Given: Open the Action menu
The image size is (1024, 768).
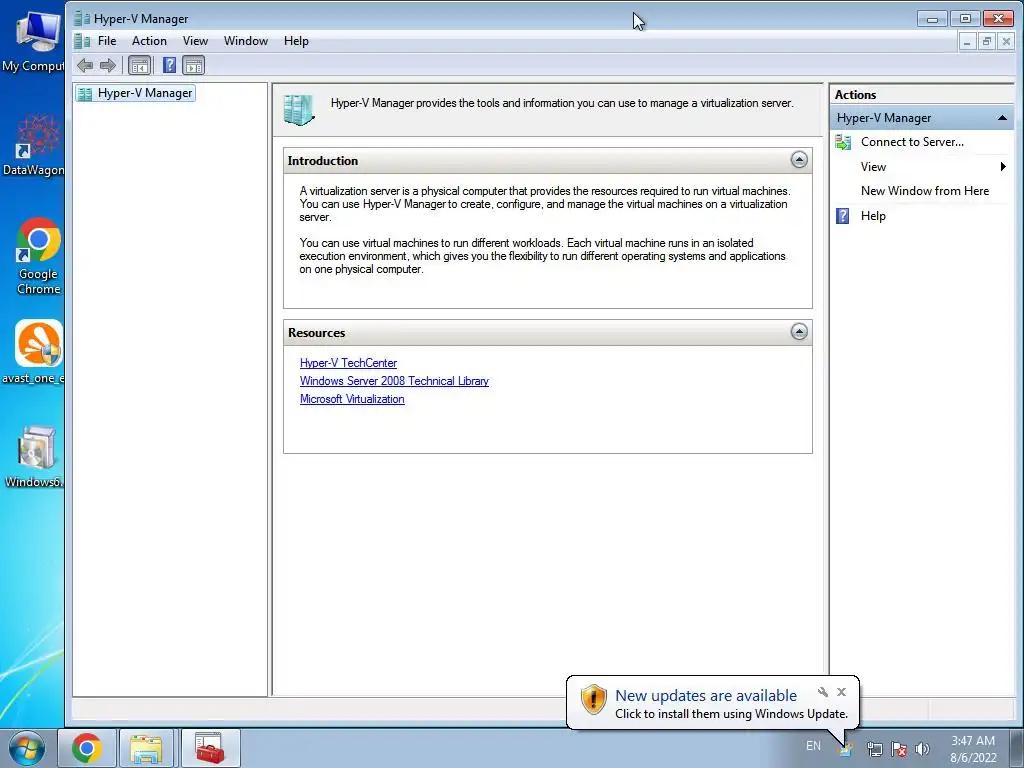Looking at the screenshot, I should click(149, 41).
